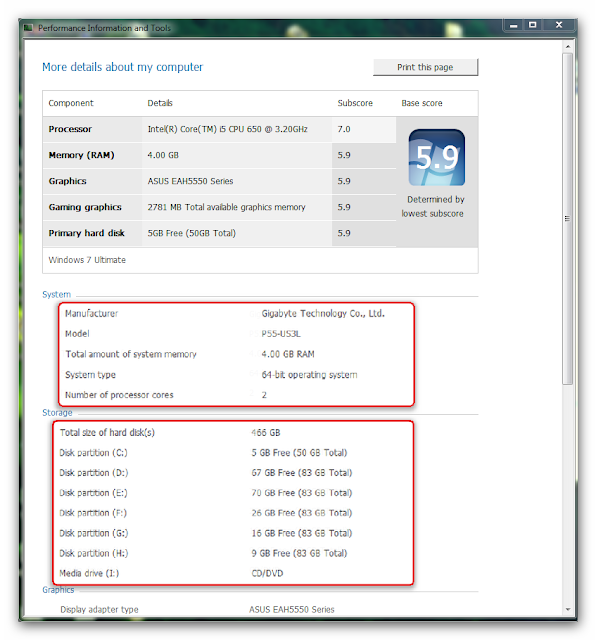
Task: Click 'Intel(R) Core(TM) i5 CPU 650 @ 3.20GHz'
Action: click(227, 129)
